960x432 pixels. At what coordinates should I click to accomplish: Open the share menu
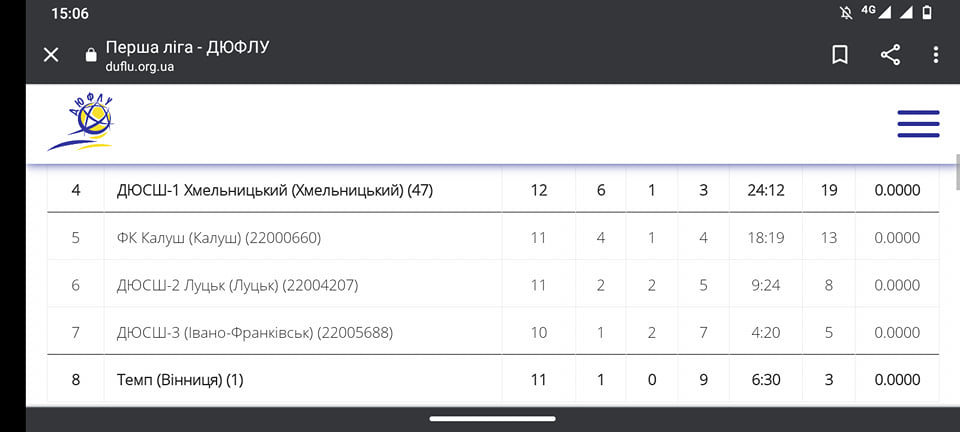coord(890,55)
